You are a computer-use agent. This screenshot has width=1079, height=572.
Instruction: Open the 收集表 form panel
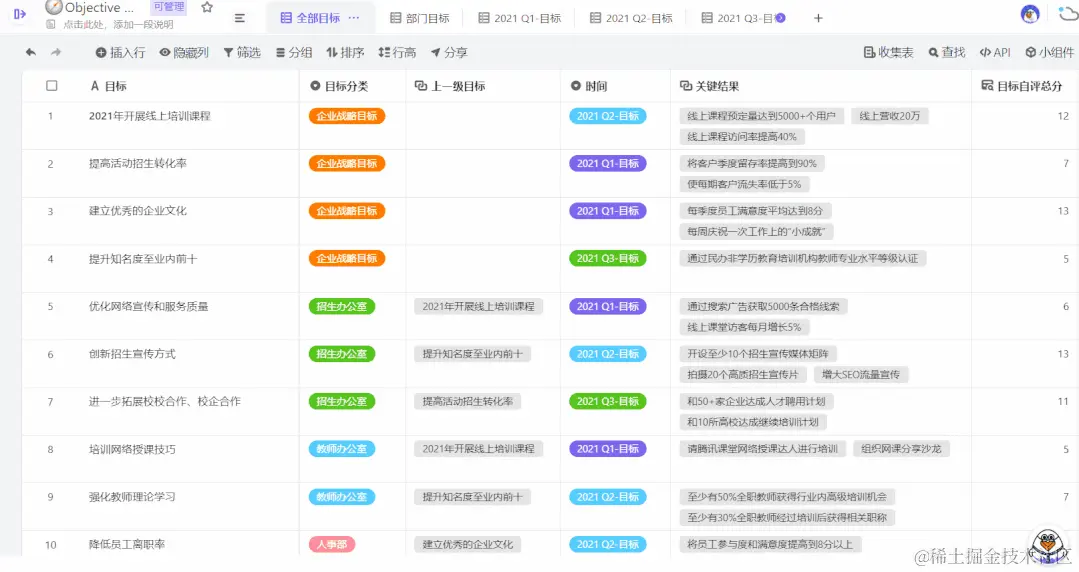pyautogui.click(x=888, y=52)
